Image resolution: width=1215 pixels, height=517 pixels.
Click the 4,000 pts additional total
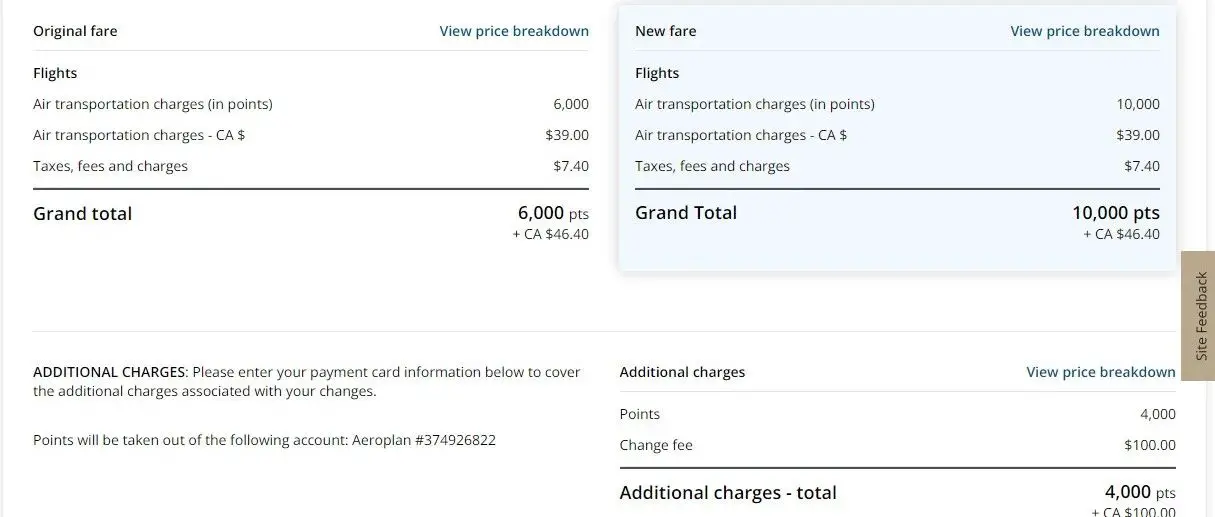[x=1140, y=493]
